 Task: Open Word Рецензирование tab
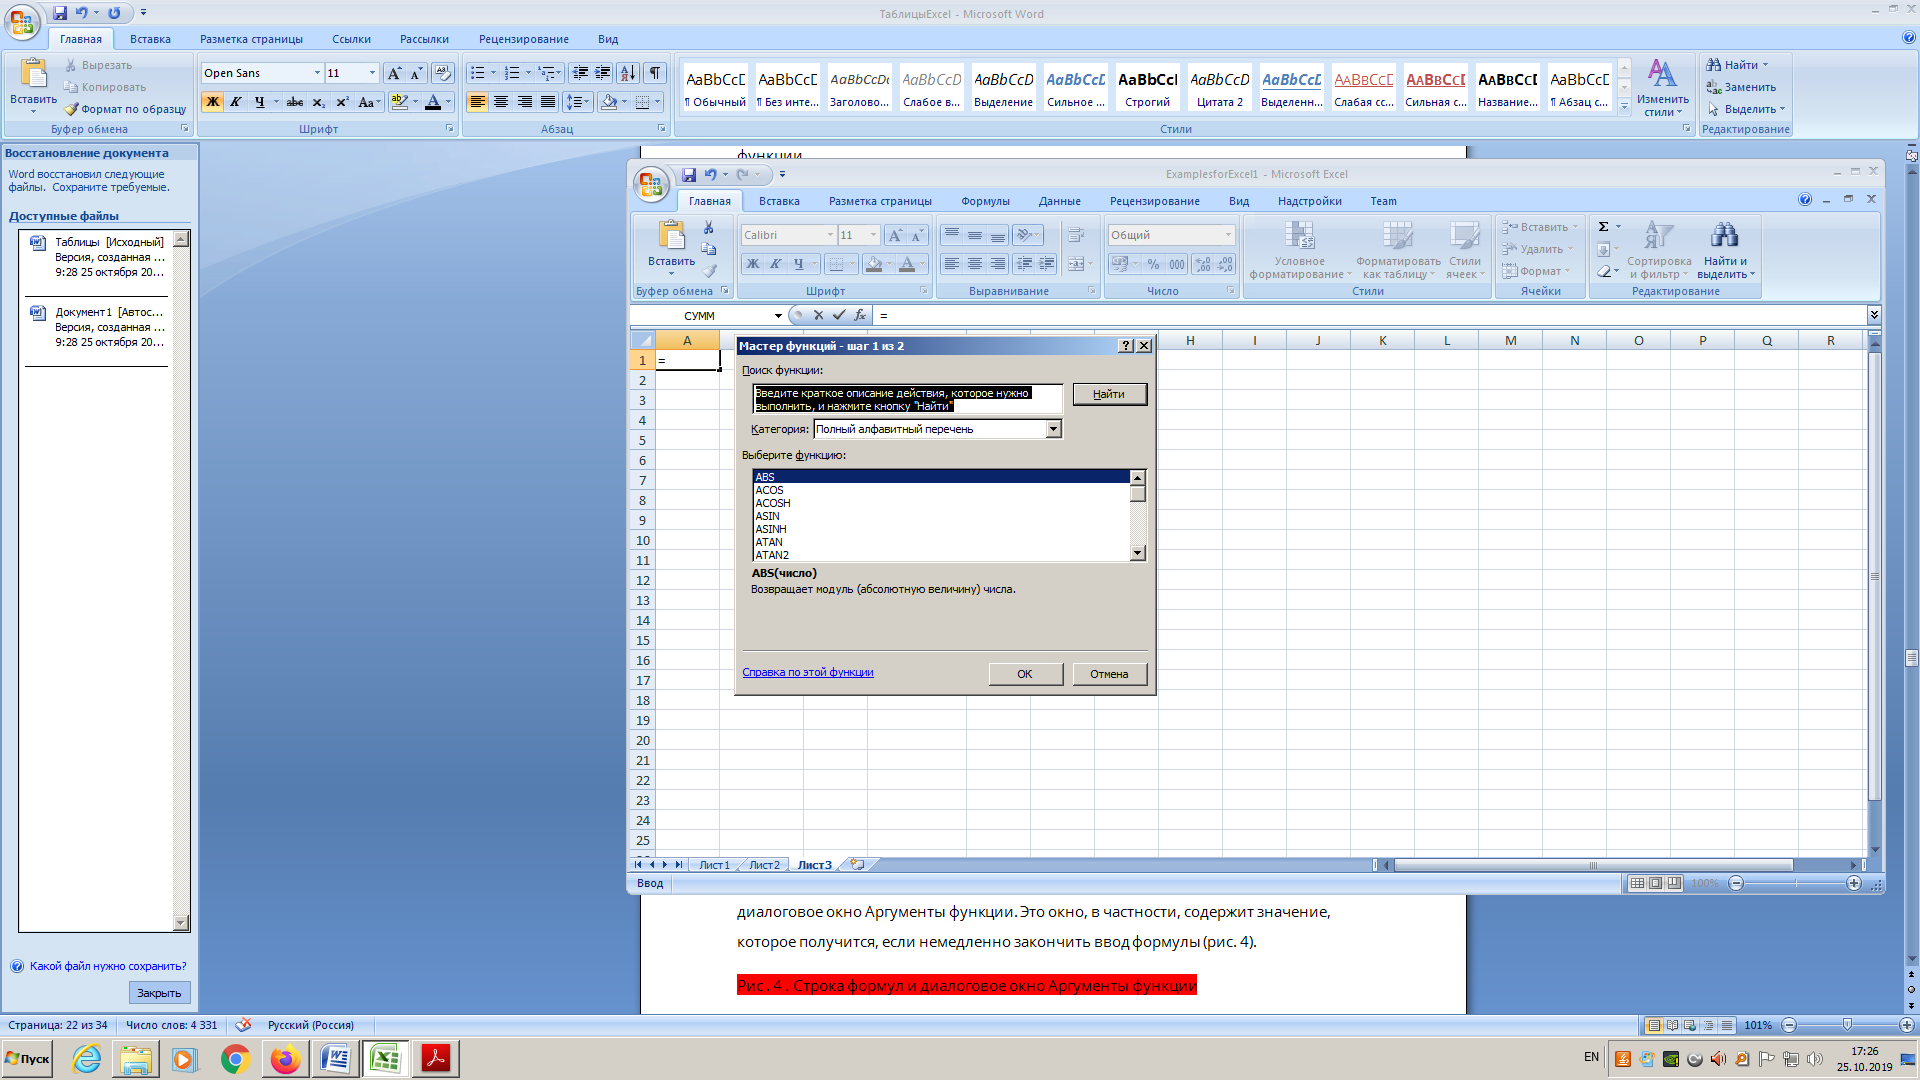tap(524, 39)
